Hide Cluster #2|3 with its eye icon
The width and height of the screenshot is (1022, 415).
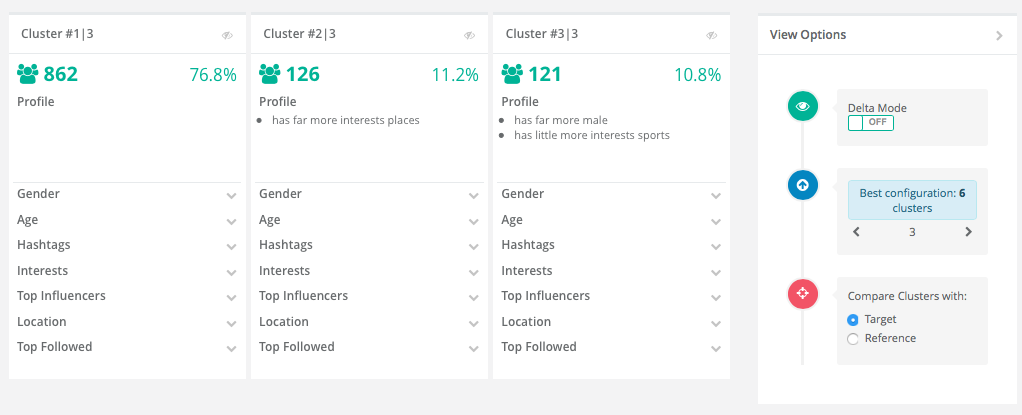tap(469, 35)
